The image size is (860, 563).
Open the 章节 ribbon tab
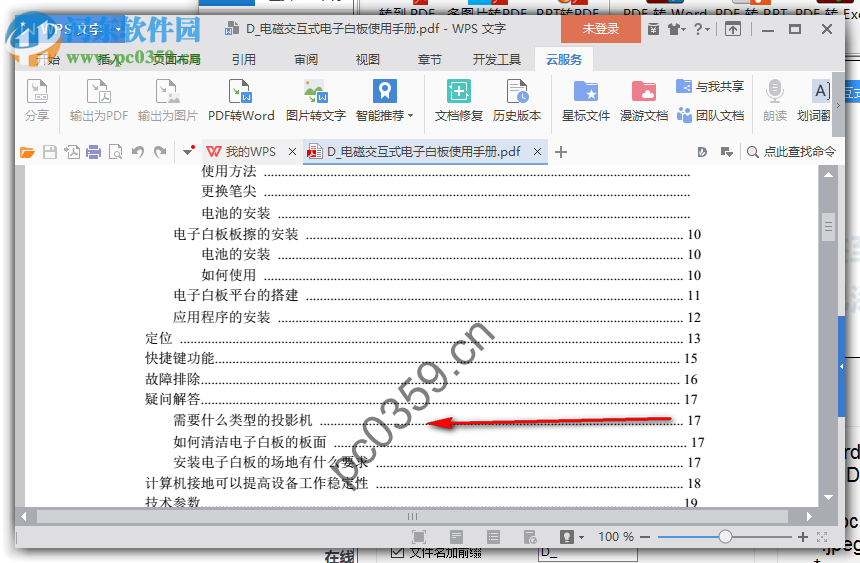tap(429, 59)
